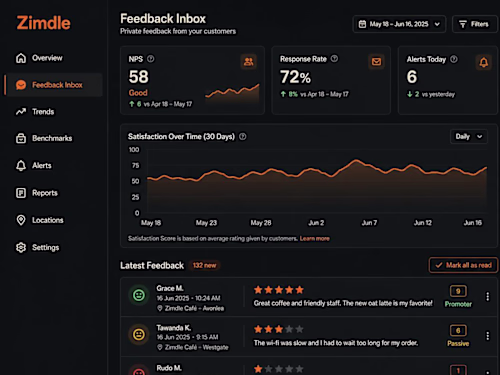Click the envelope icon on Response Rate card
500x375 pixels.
[376, 62]
